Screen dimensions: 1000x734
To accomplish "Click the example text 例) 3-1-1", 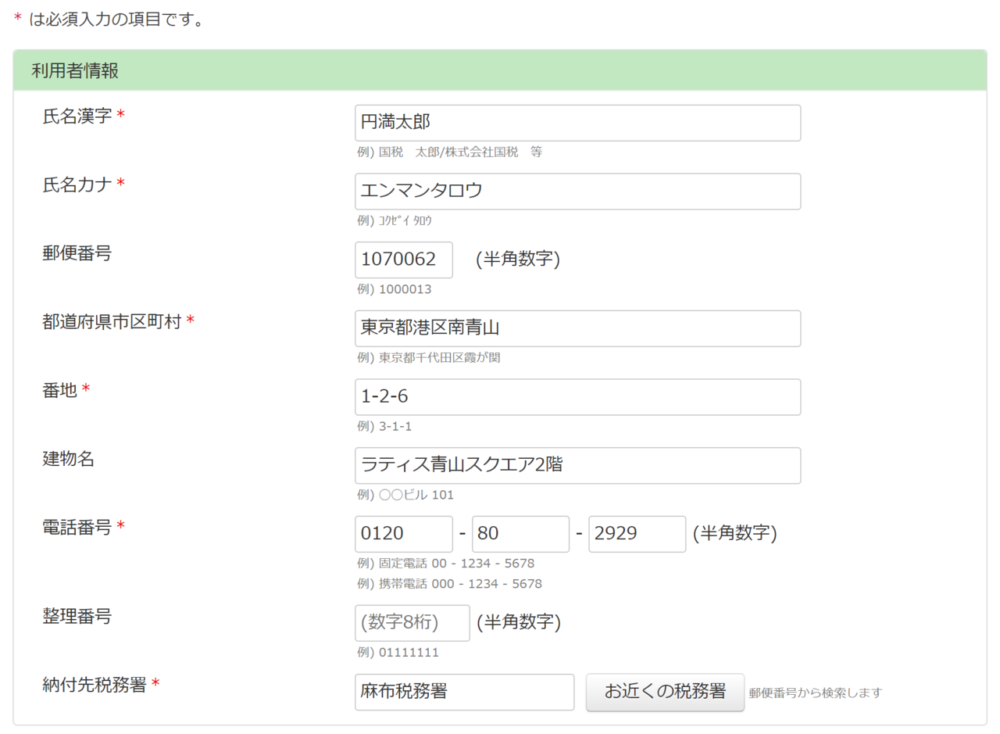I will 385,427.
